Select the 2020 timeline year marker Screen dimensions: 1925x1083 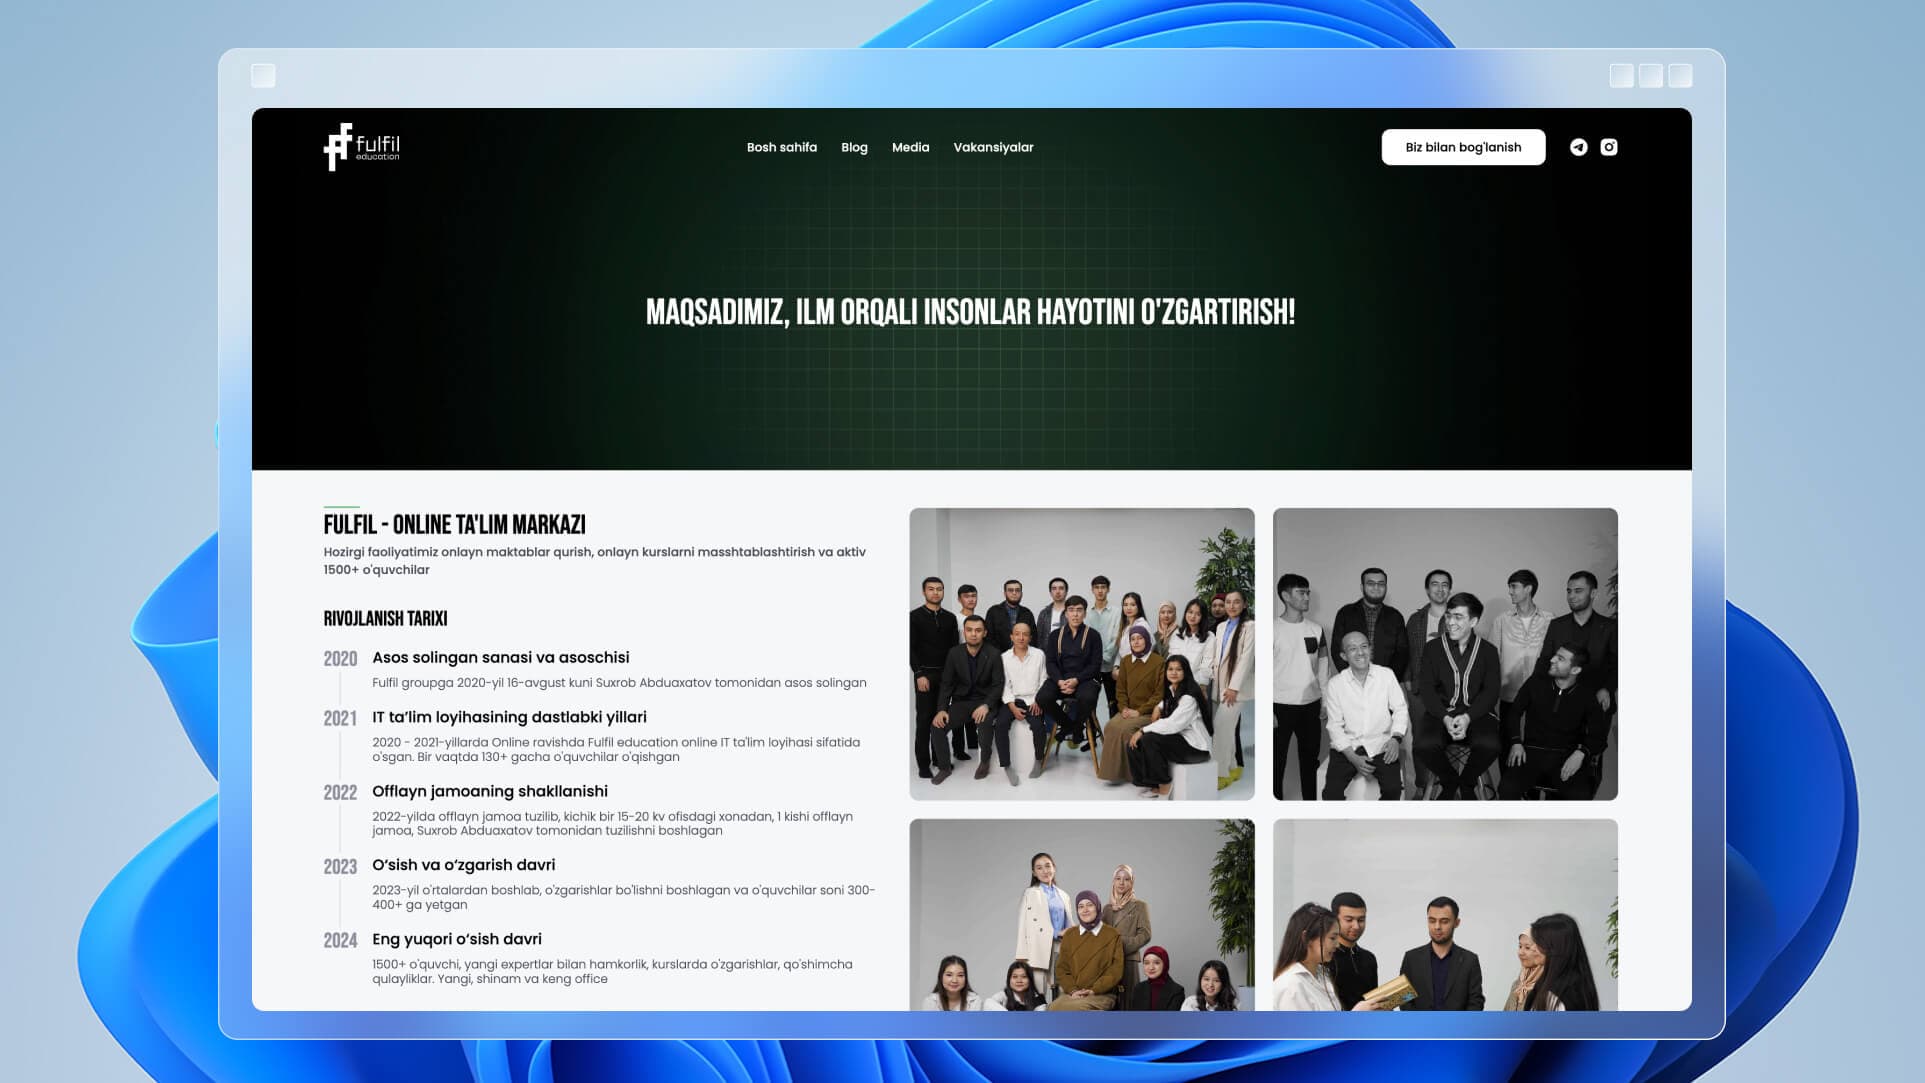340,659
